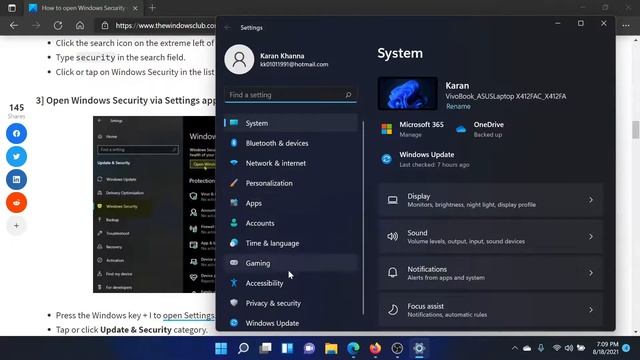Close the How to open Windows Security tab

[135, 8]
